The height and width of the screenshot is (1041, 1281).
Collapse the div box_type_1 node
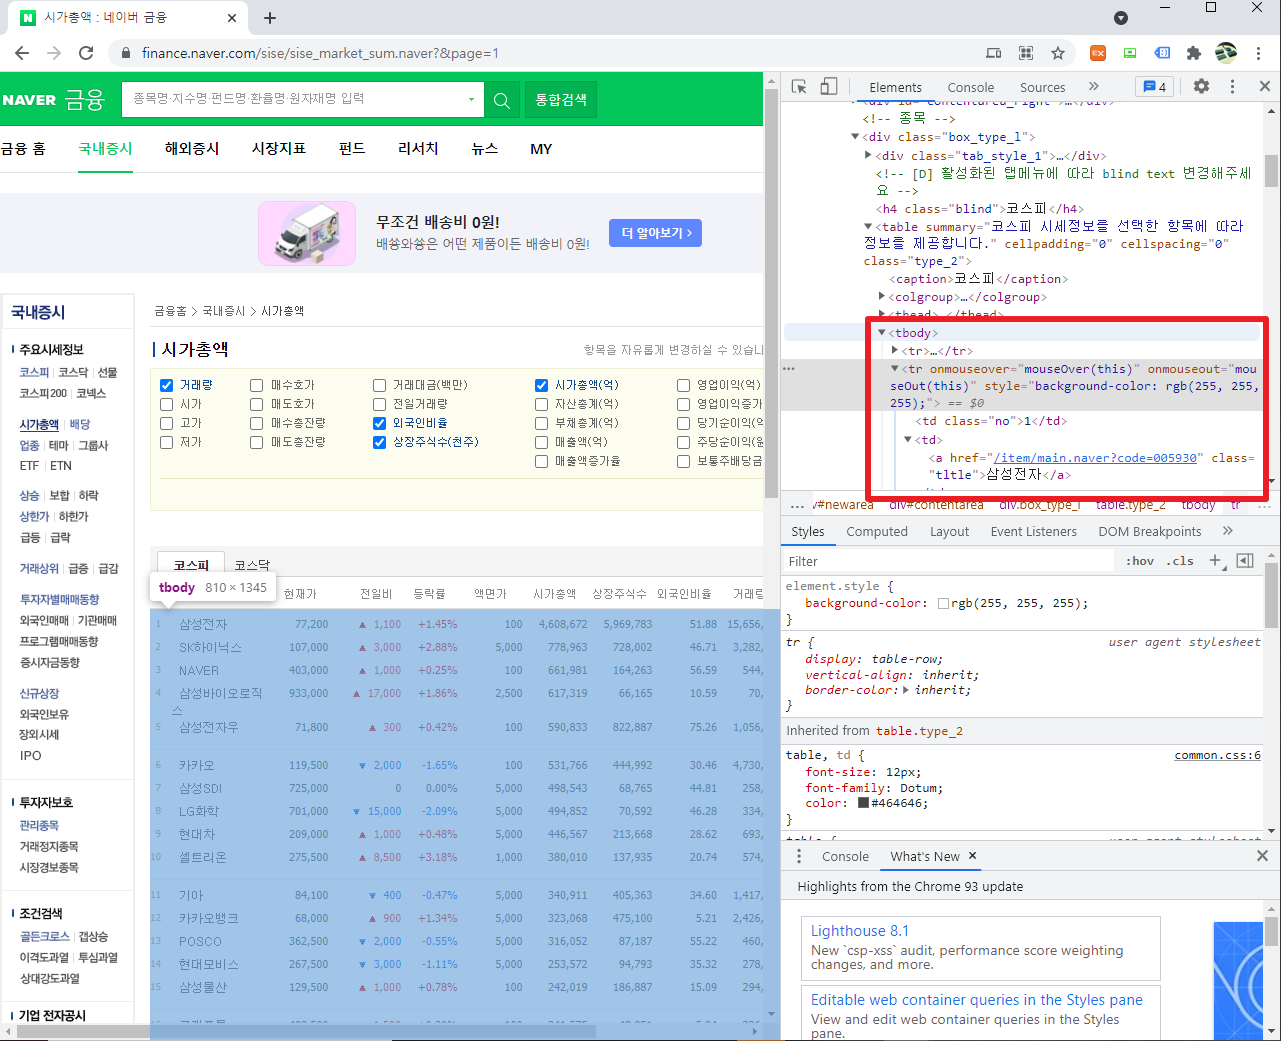pyautogui.click(x=855, y=137)
